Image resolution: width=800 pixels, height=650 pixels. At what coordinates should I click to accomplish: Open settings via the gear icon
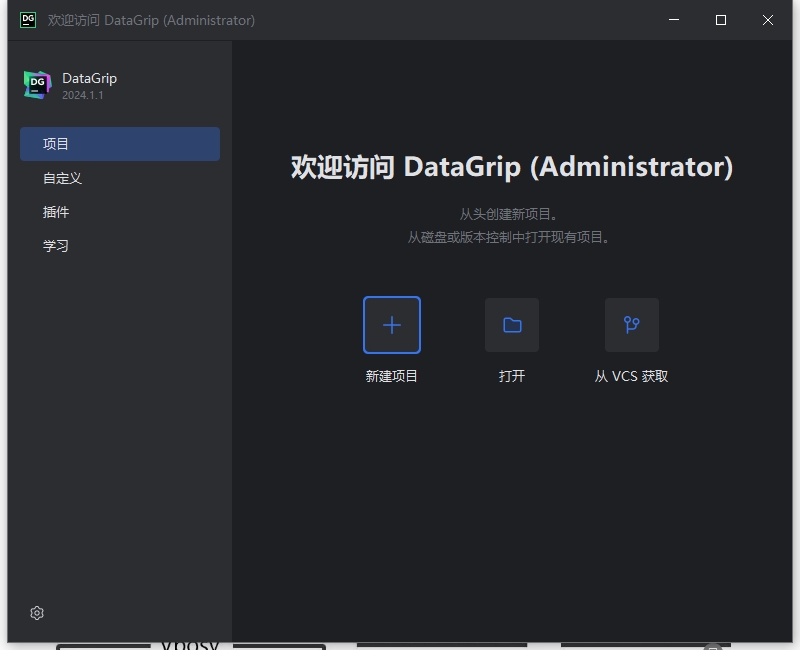[37, 612]
